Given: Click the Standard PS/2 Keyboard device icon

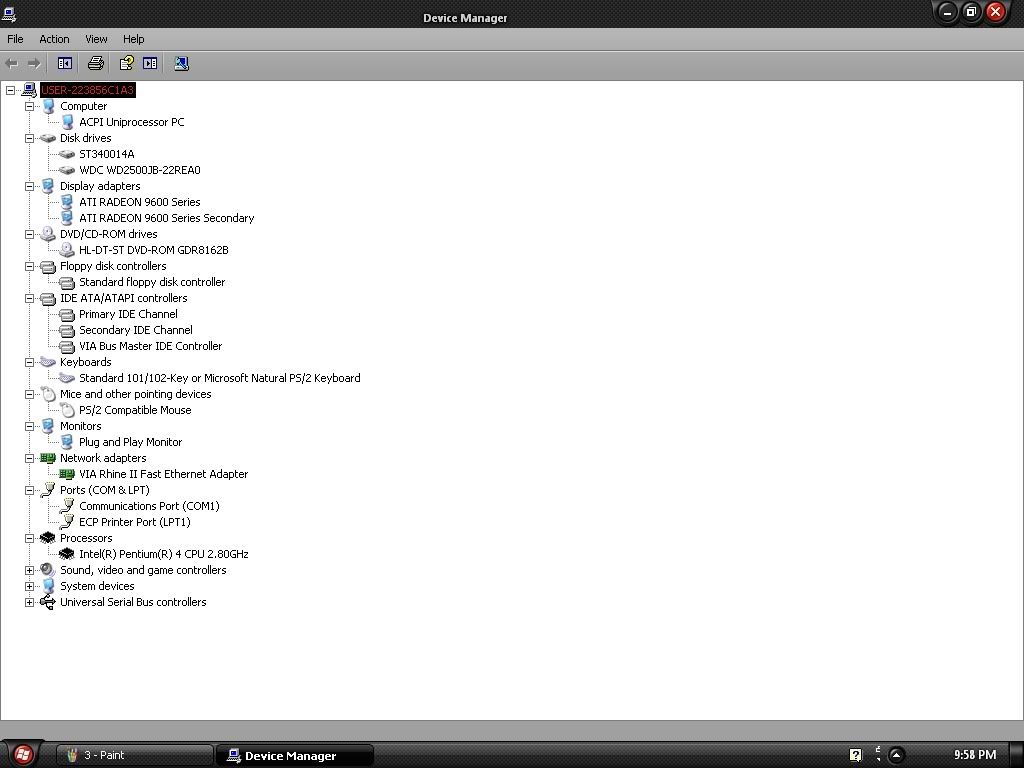Looking at the screenshot, I should [67, 378].
